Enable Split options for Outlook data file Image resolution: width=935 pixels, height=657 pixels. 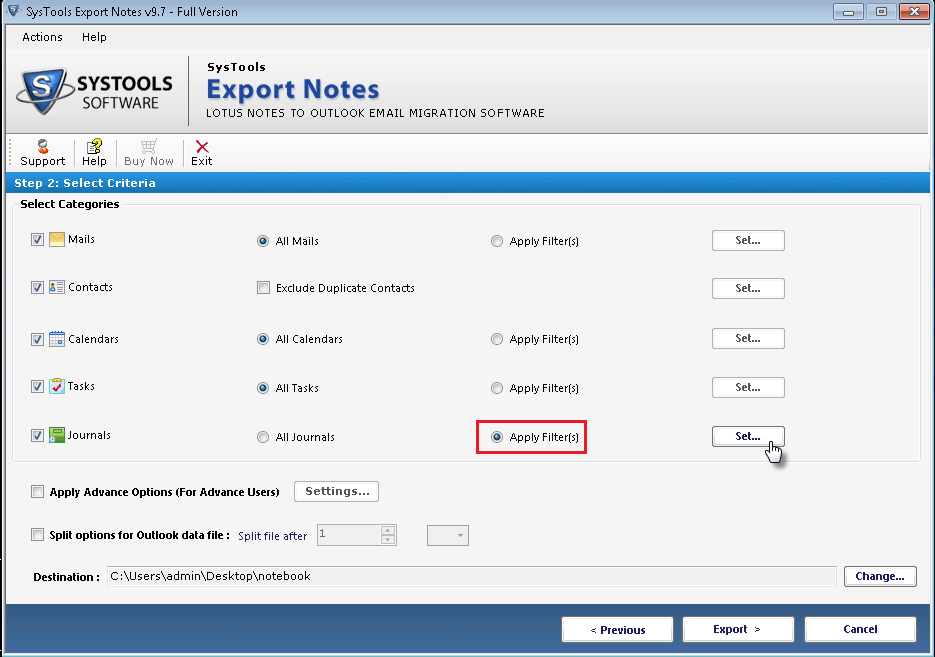37,535
